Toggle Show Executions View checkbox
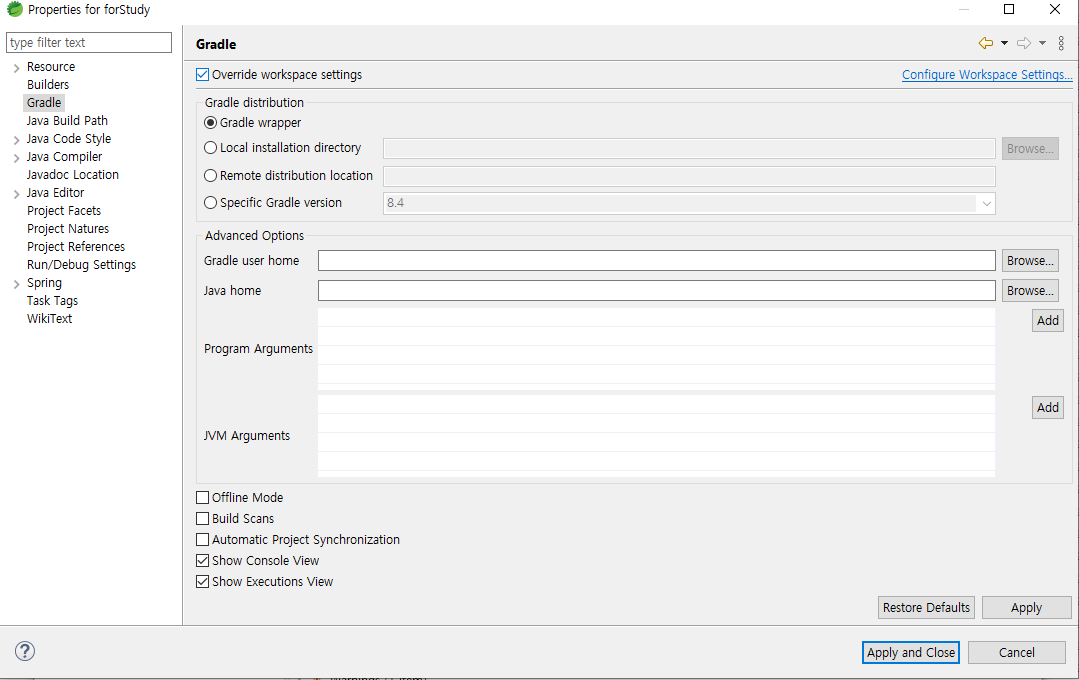 tap(202, 582)
